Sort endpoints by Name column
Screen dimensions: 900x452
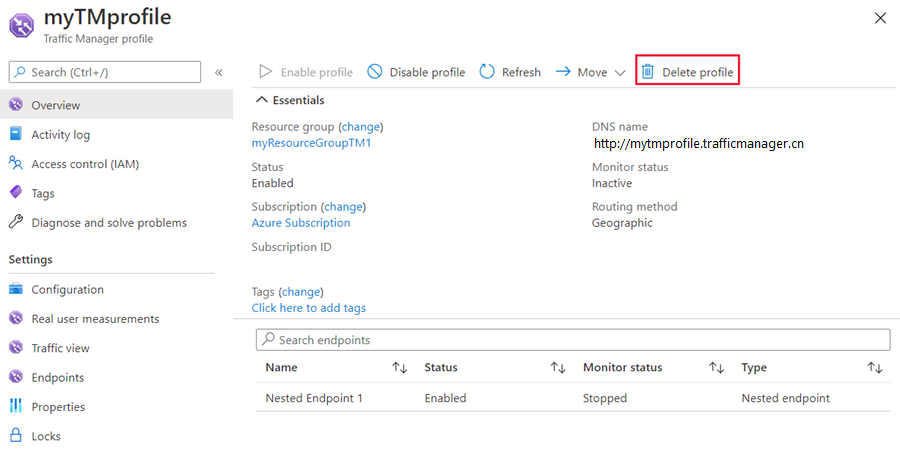(399, 368)
